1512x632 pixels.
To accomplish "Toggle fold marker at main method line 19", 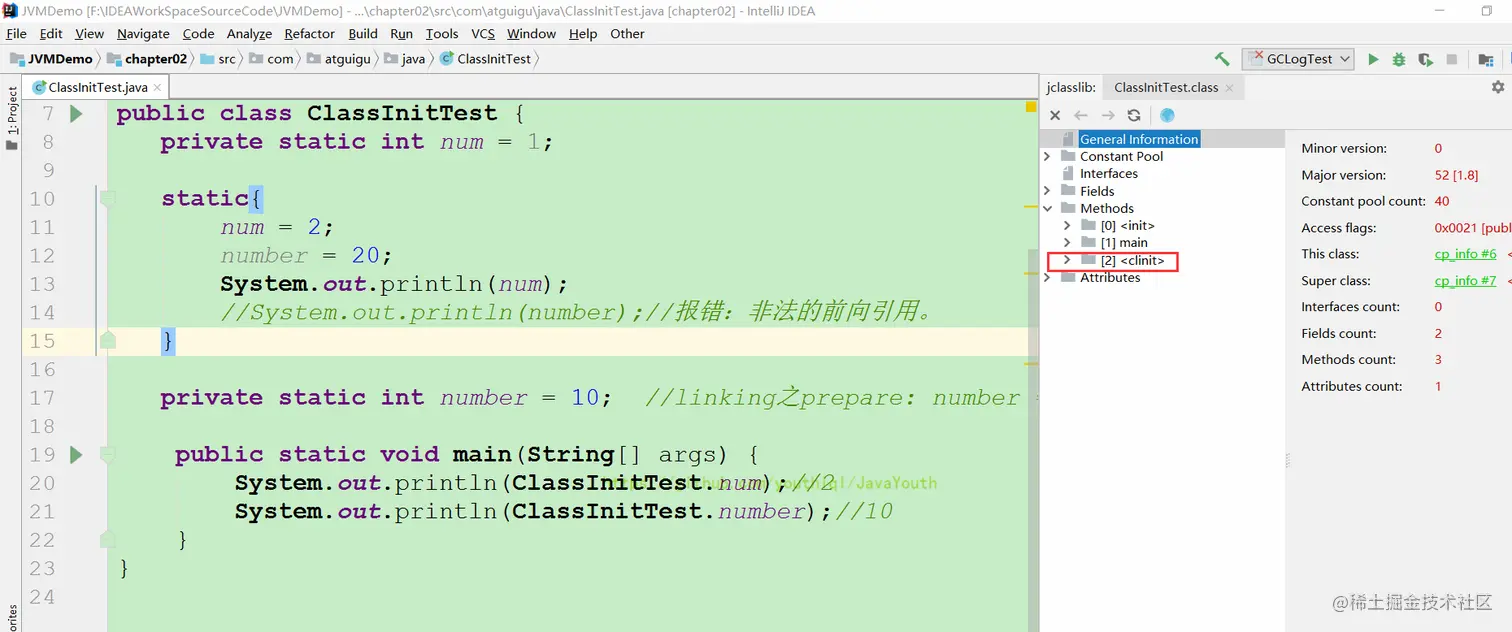I will 108,455.
